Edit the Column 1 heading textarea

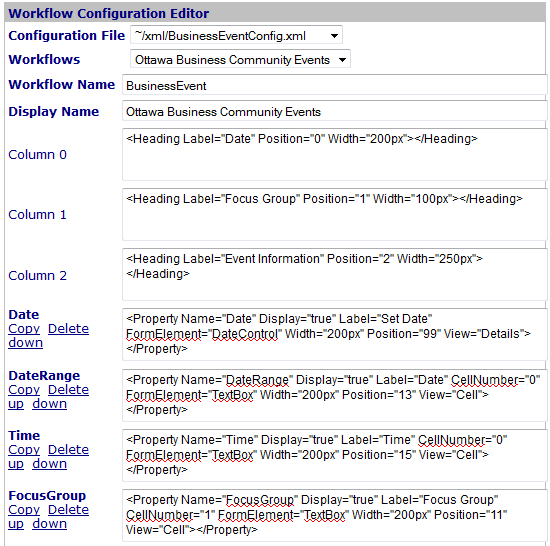click(x=335, y=215)
